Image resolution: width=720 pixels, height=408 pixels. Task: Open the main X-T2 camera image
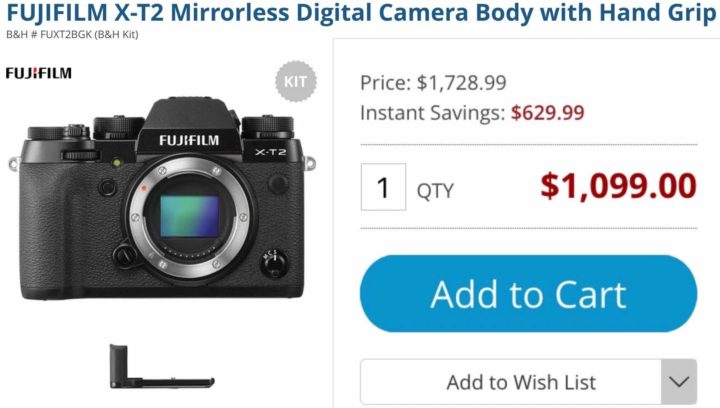coord(162,198)
